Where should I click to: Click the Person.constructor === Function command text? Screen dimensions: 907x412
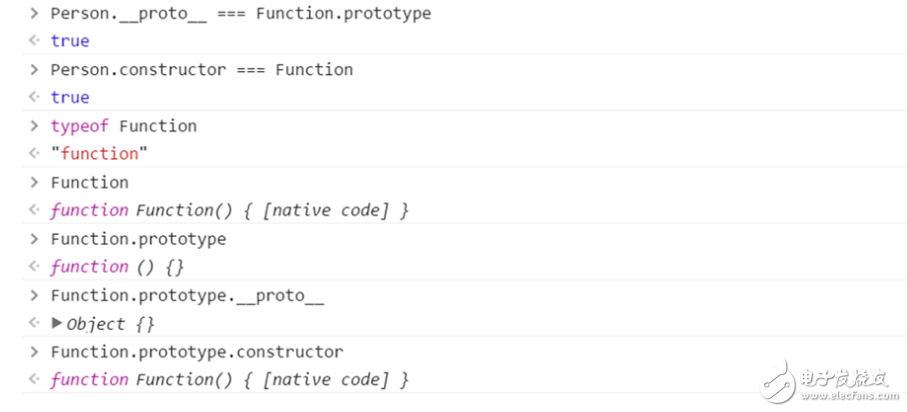click(x=201, y=70)
